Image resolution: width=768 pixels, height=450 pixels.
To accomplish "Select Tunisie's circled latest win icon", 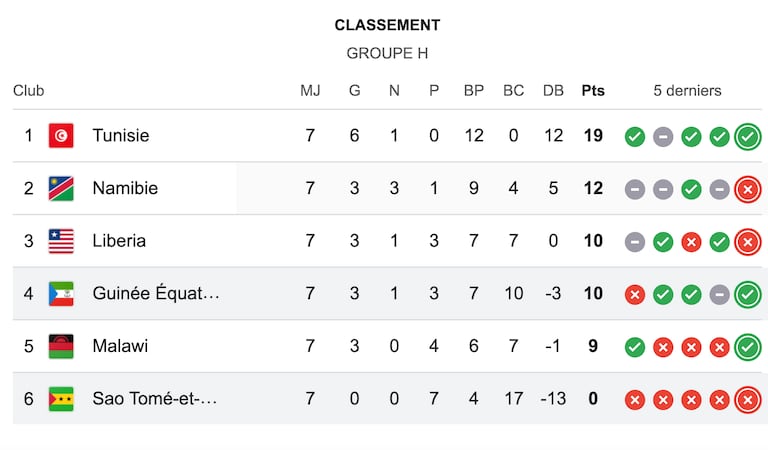I will click(747, 137).
